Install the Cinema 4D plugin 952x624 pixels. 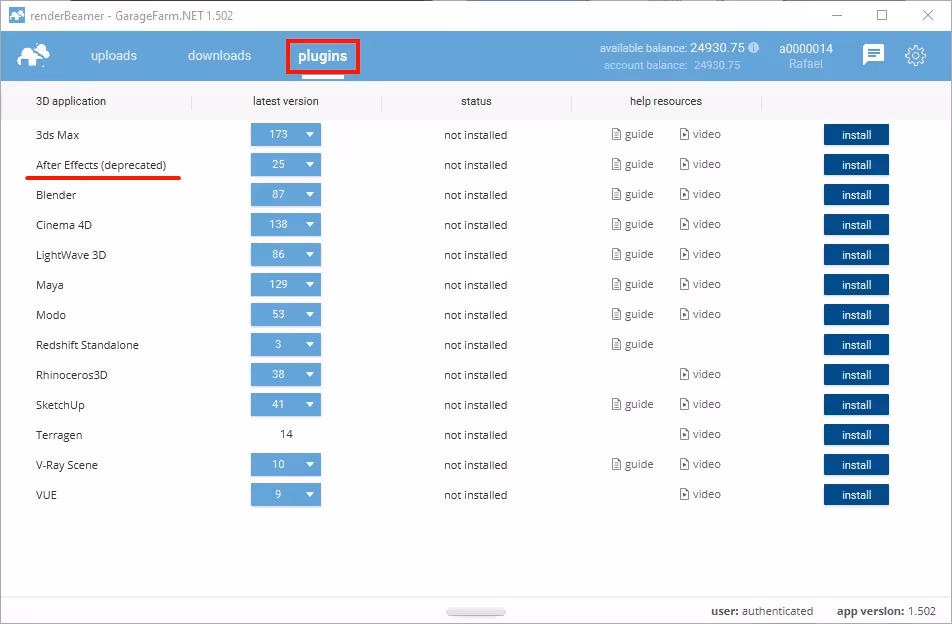pos(856,225)
